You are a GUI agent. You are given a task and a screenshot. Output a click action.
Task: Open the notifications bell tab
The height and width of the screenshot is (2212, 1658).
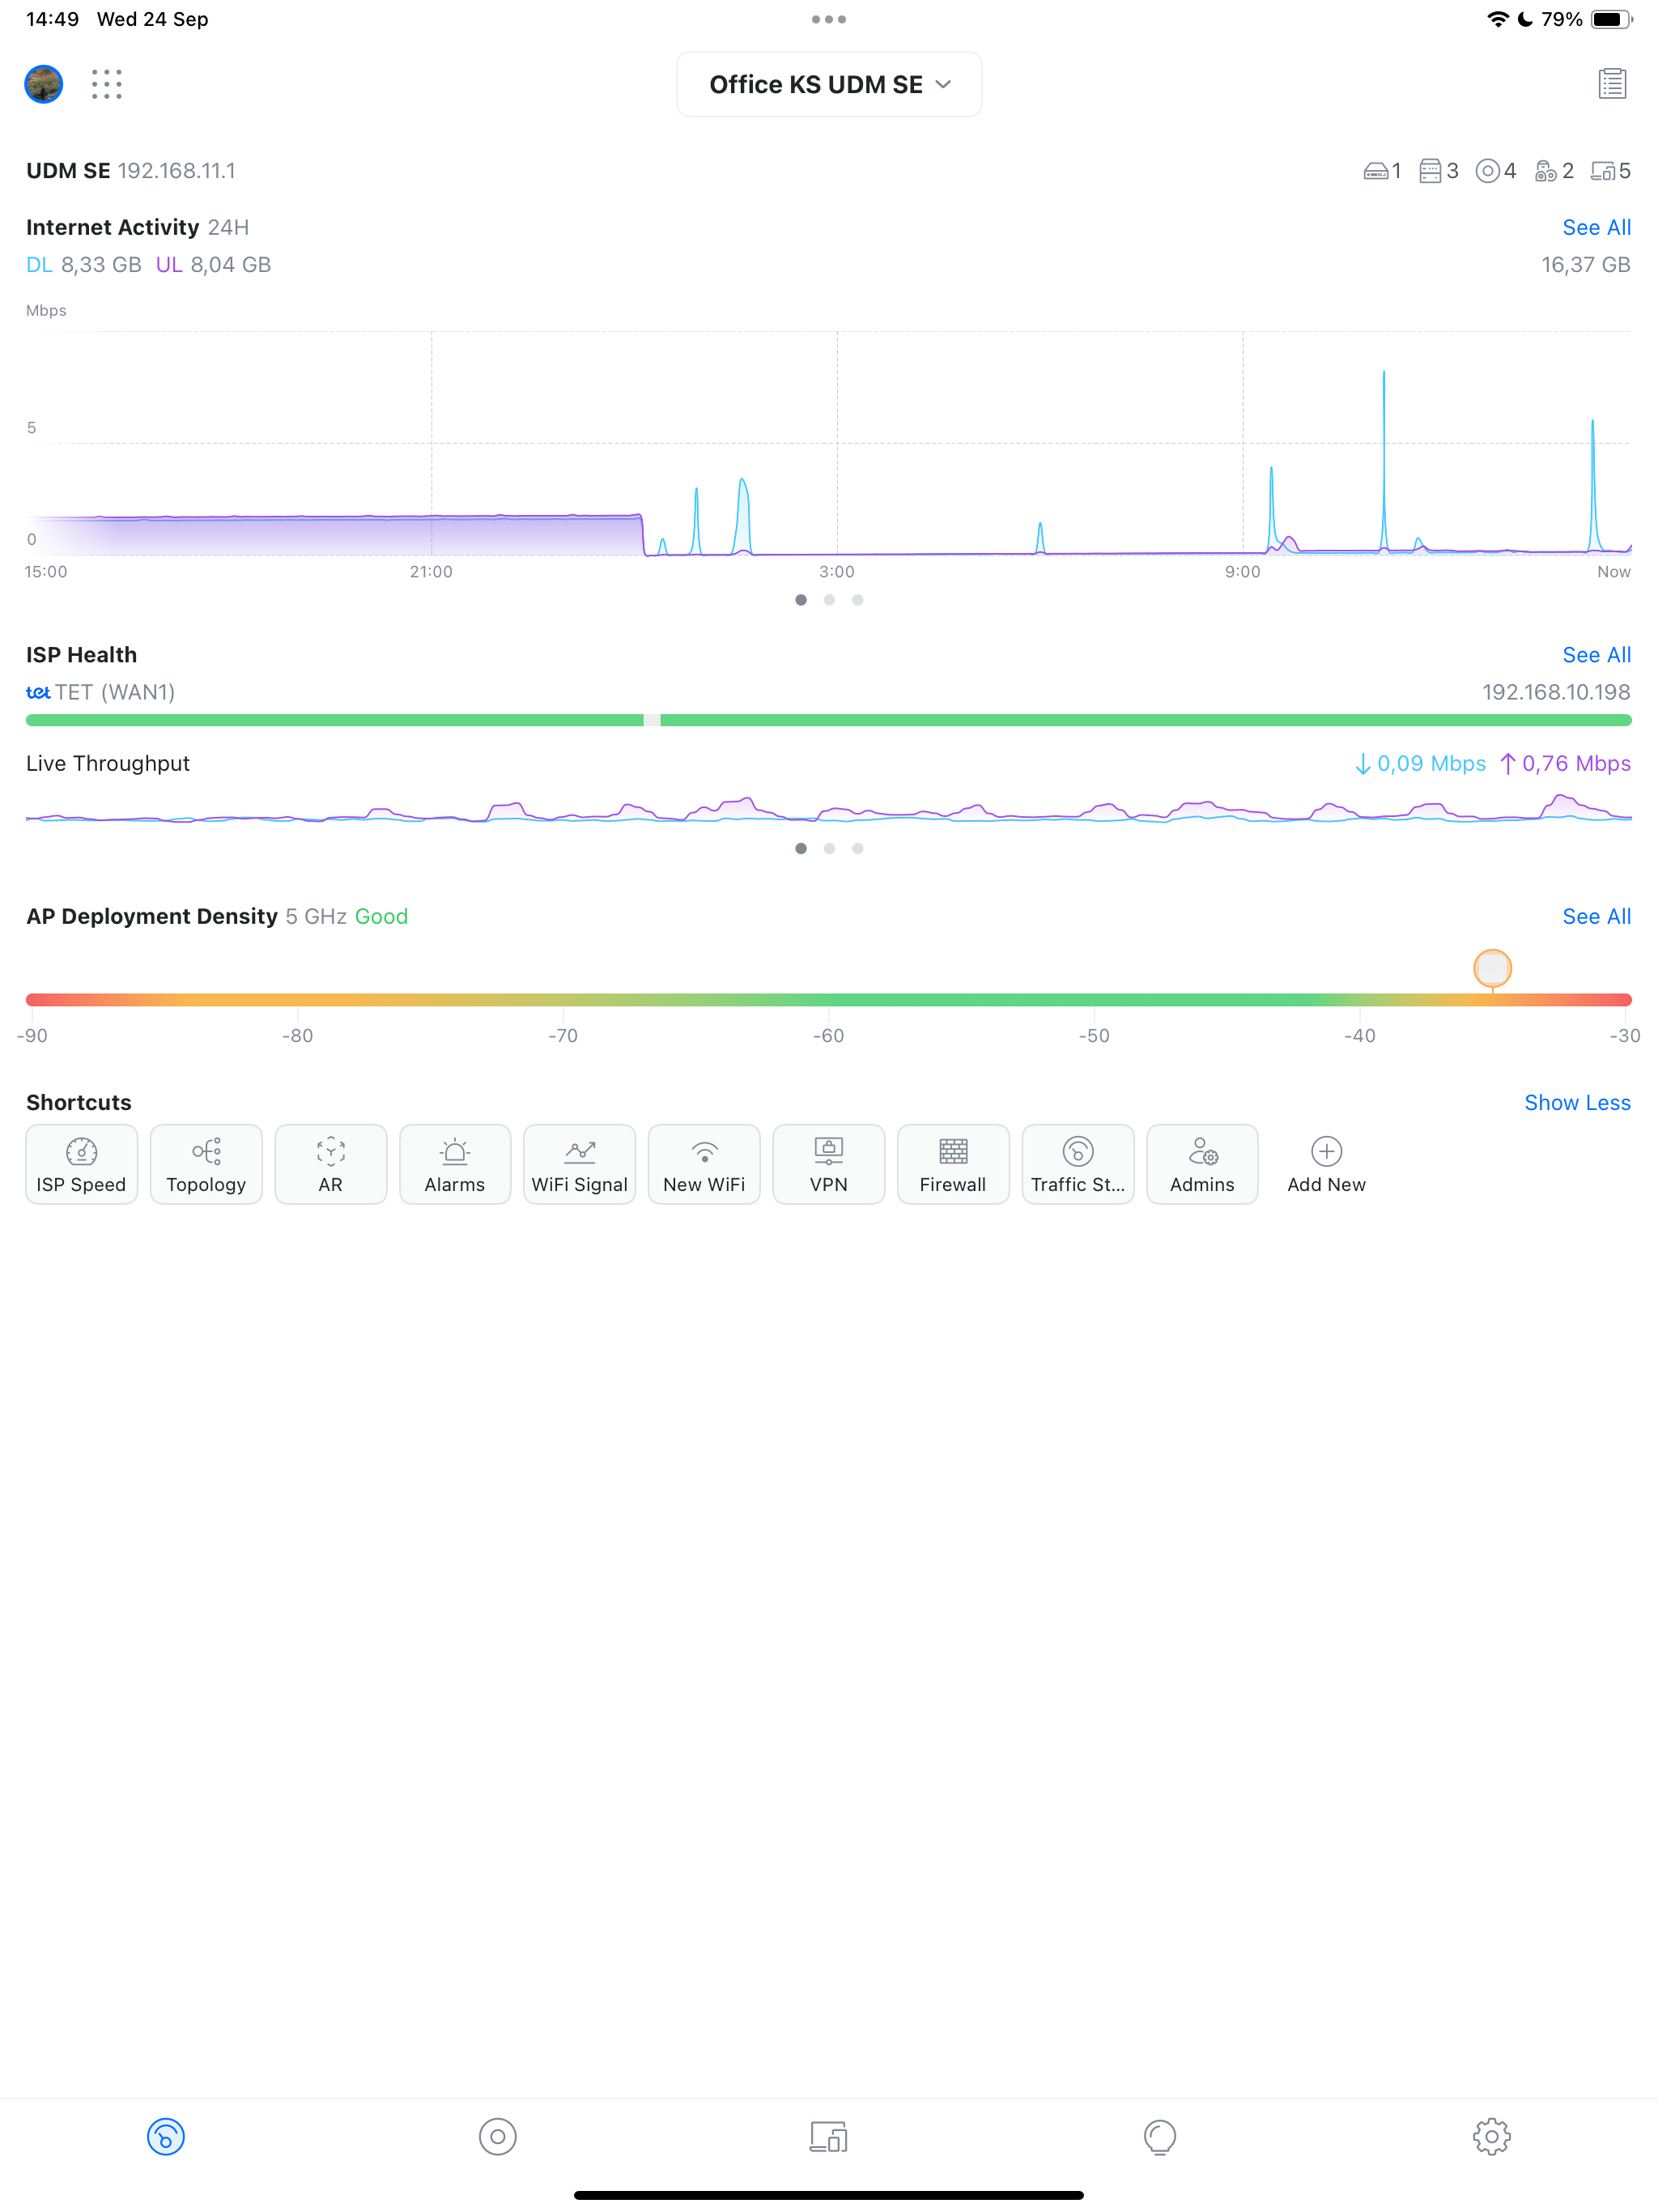click(1160, 2137)
